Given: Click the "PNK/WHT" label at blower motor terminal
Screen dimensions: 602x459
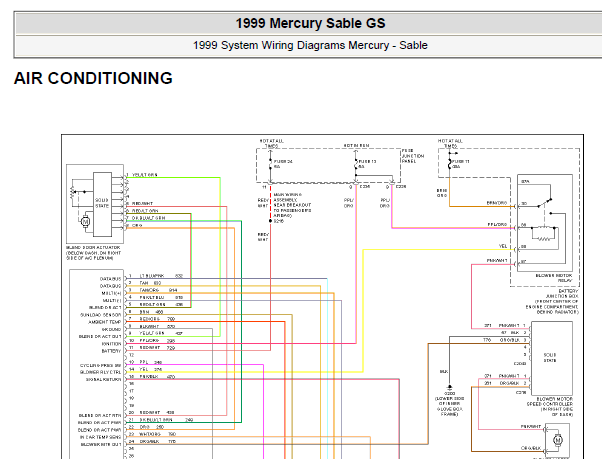Looking at the screenshot, I should tap(531, 426).
